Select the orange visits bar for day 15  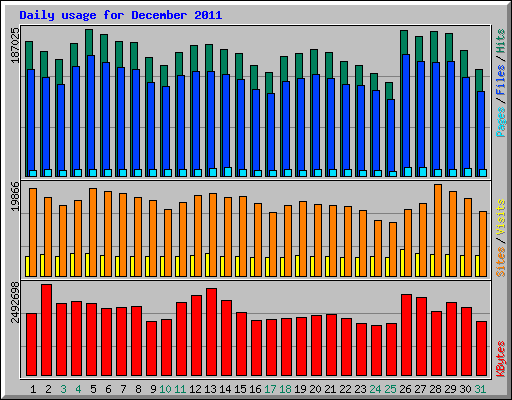coord(243,236)
